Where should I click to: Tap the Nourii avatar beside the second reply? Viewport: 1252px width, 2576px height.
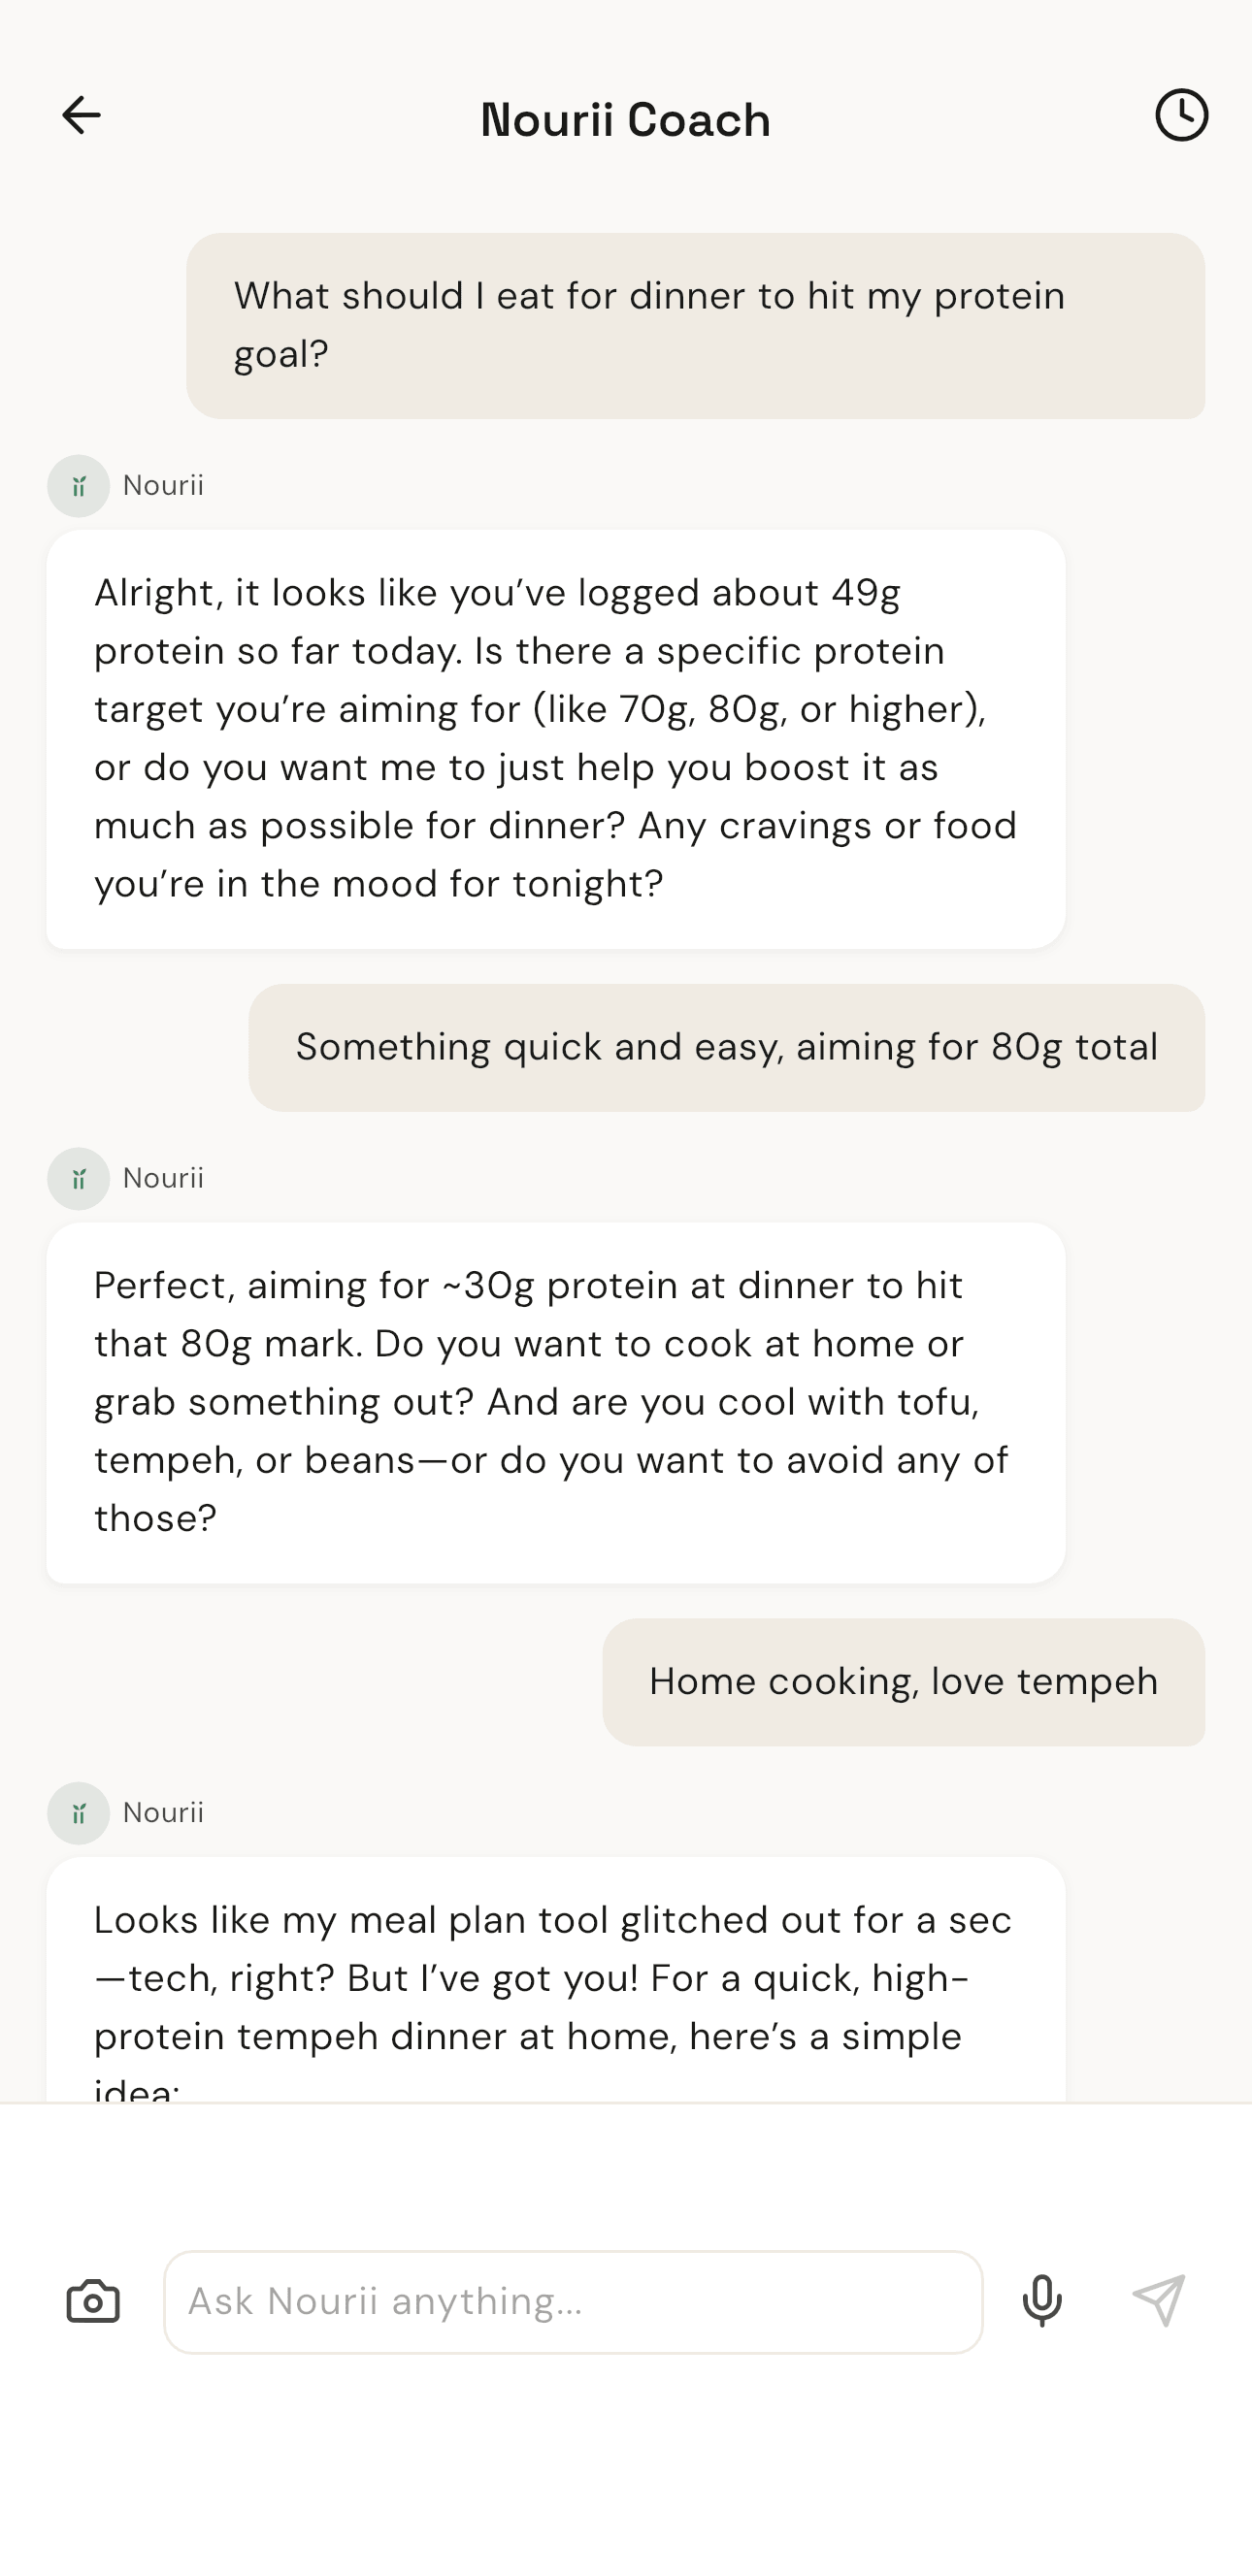click(x=79, y=1178)
